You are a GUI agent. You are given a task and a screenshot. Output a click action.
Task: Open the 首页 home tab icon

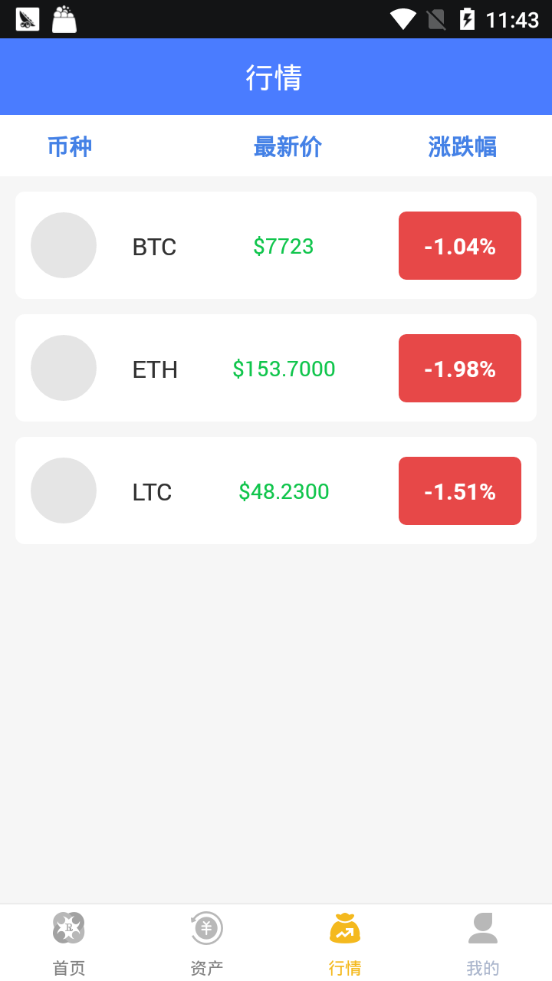(68, 928)
